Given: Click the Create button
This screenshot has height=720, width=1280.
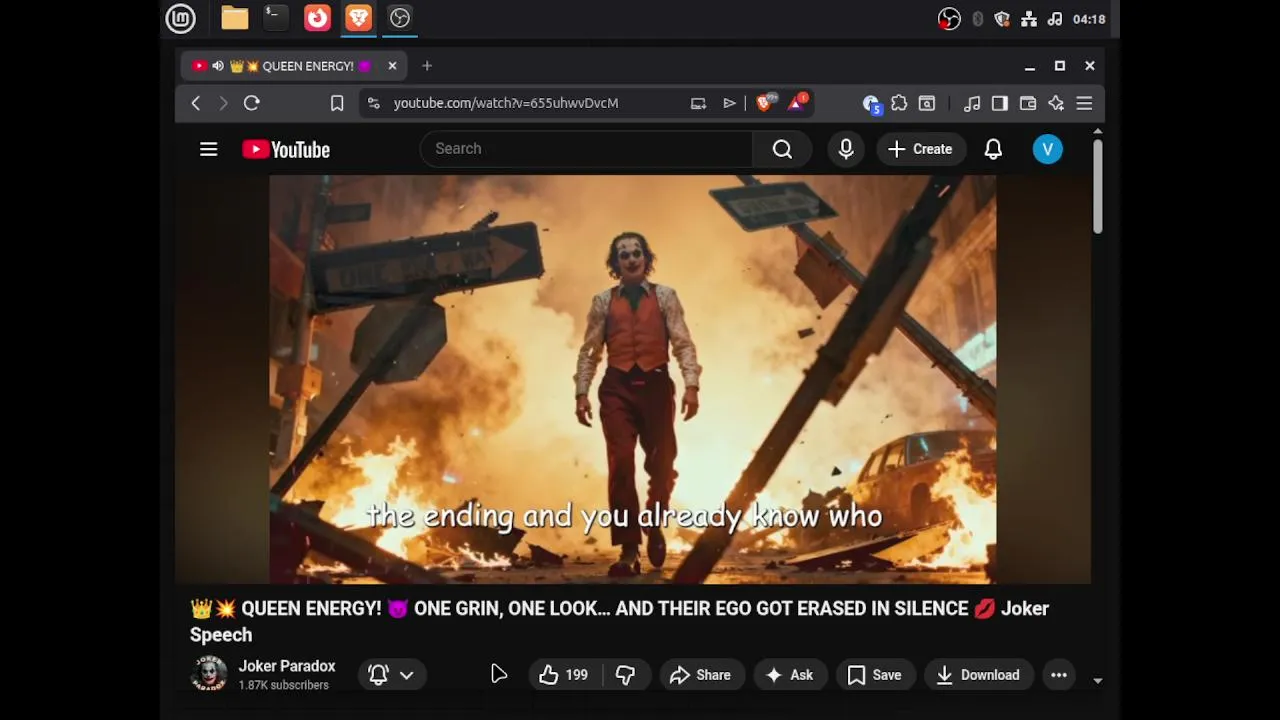Looking at the screenshot, I should (920, 149).
